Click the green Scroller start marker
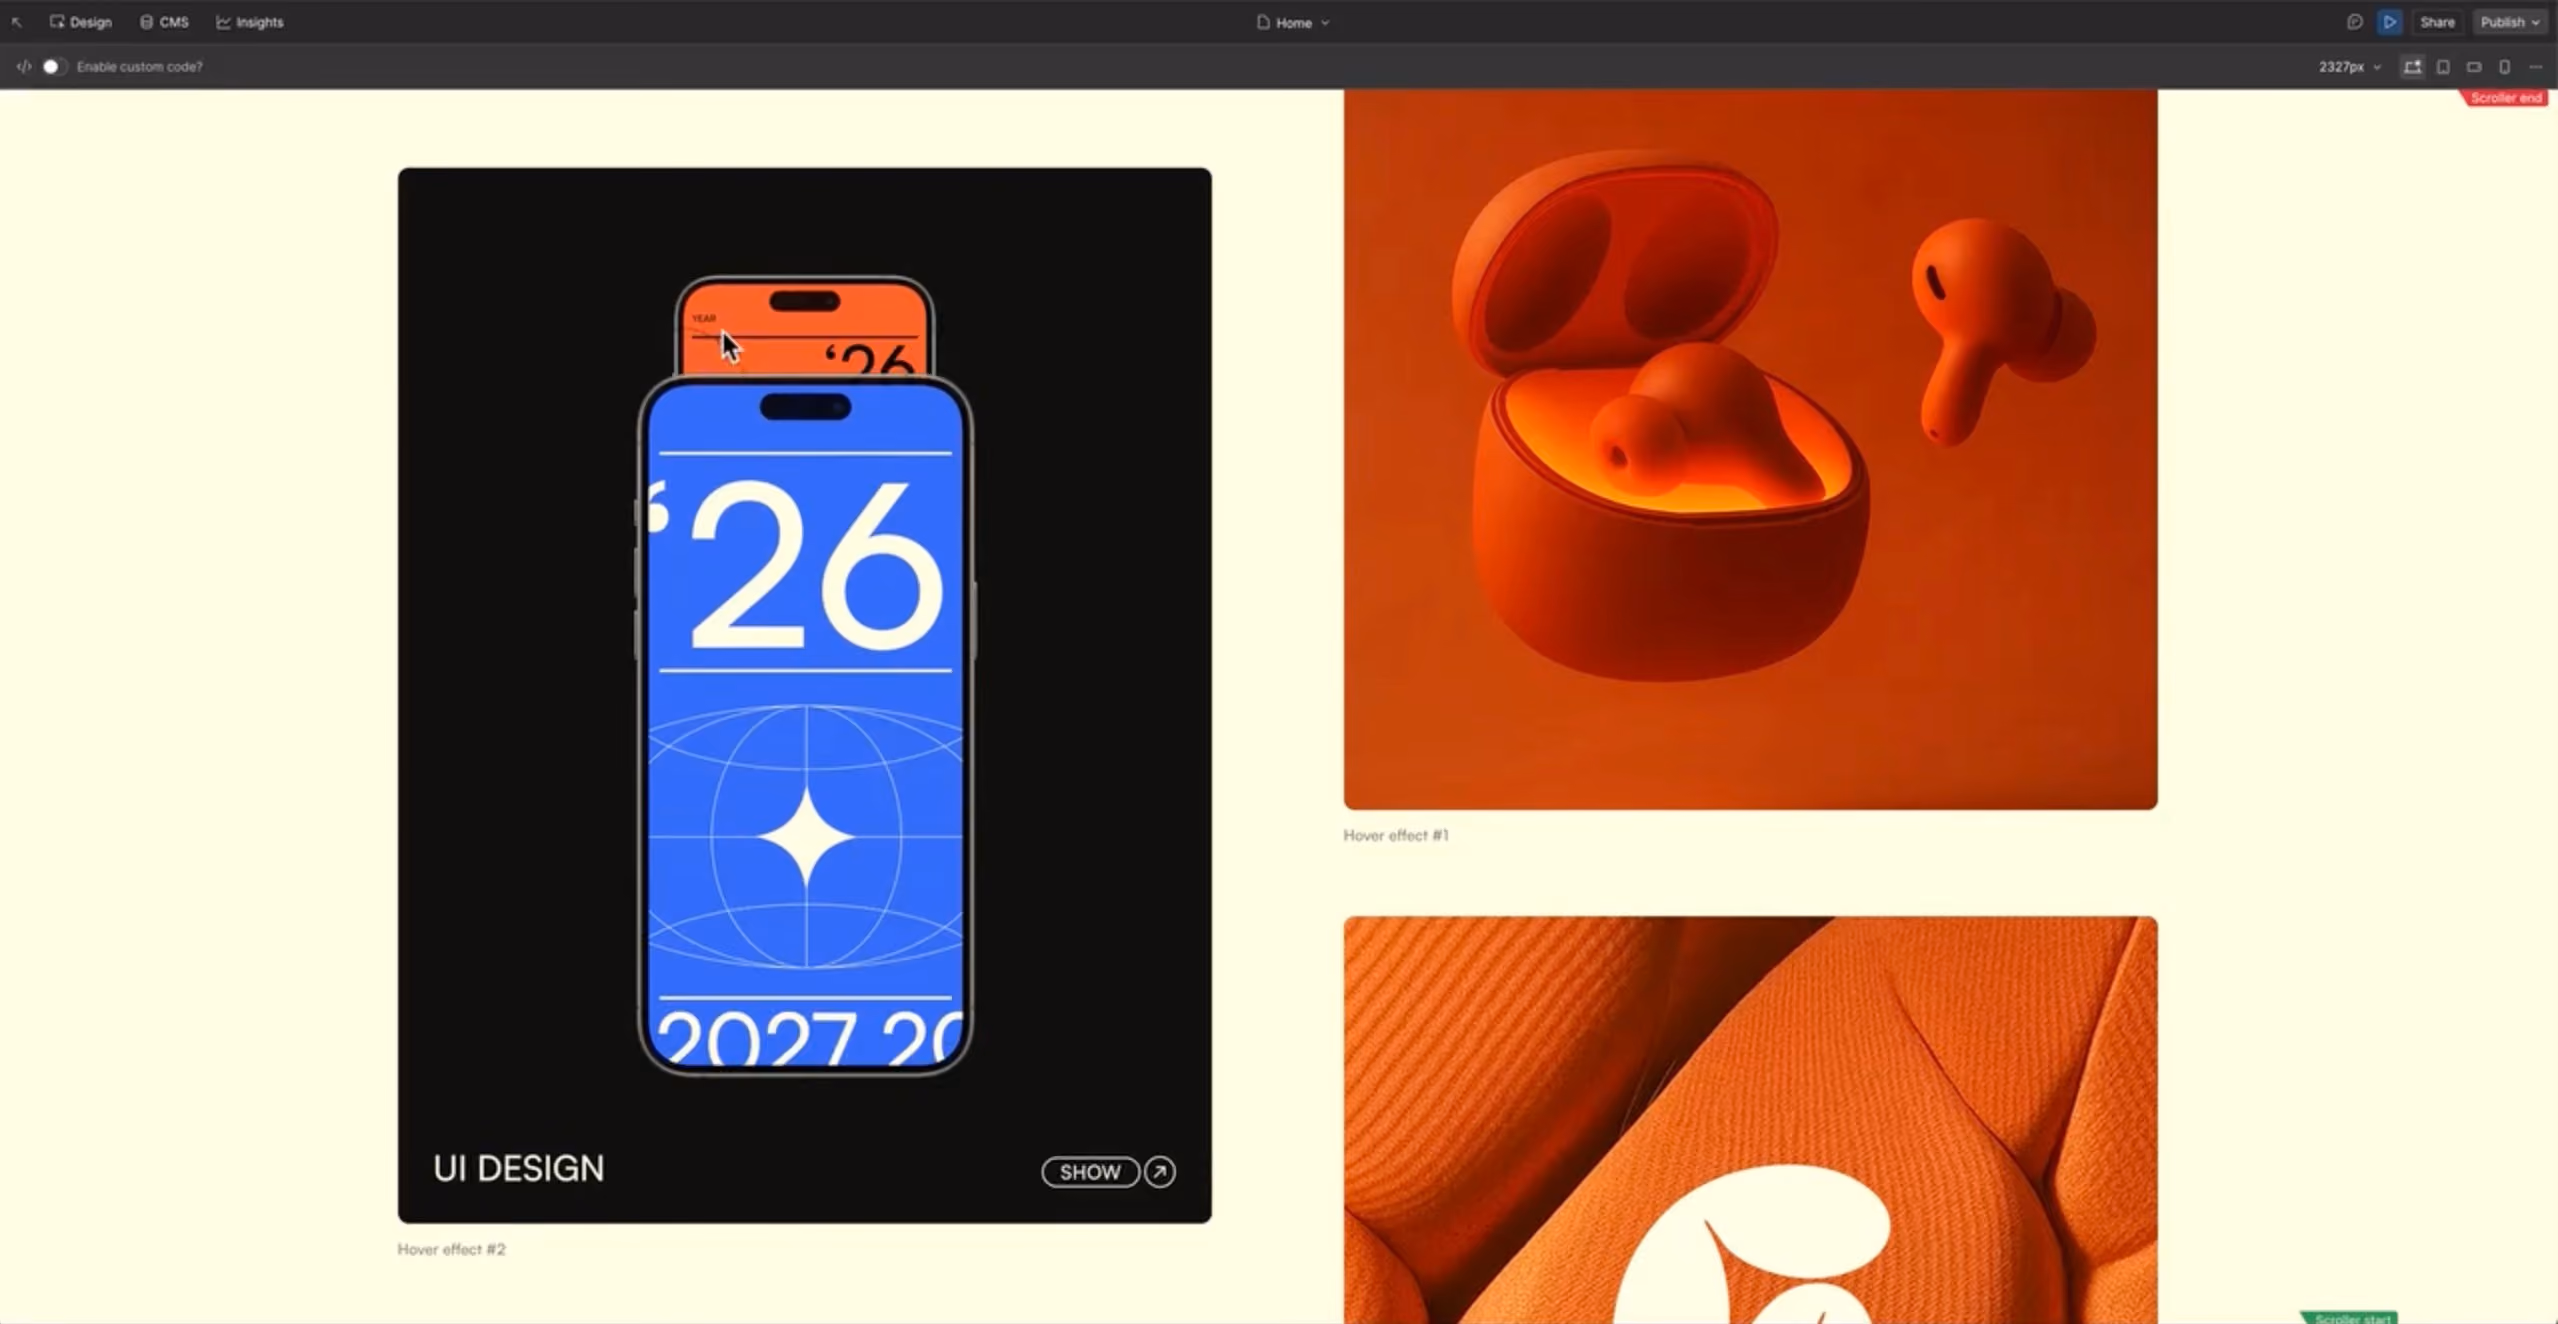Screen dimensions: 2558x1324 2350,1318
